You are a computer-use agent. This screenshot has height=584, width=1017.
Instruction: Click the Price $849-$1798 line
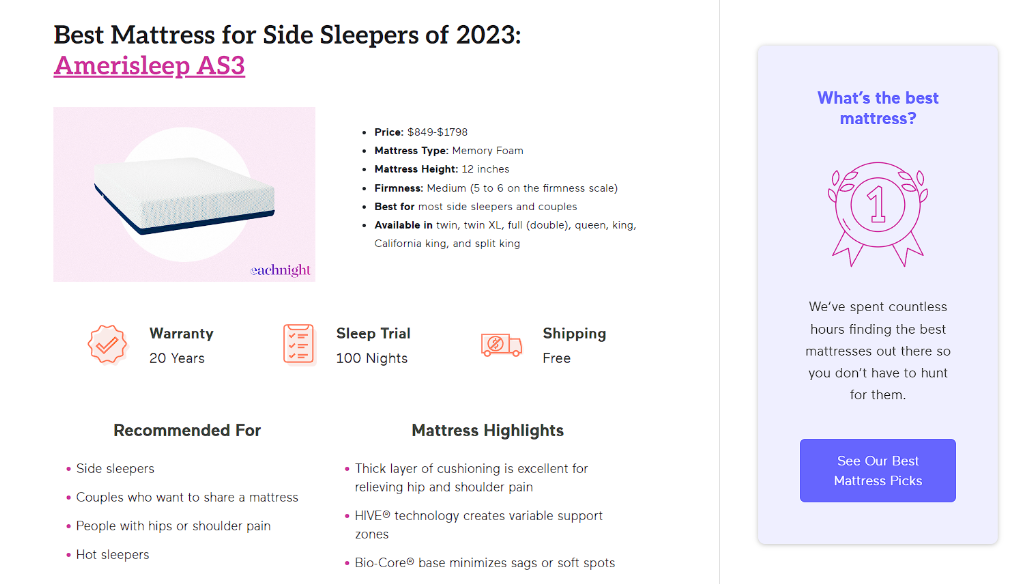pyautogui.click(x=421, y=132)
